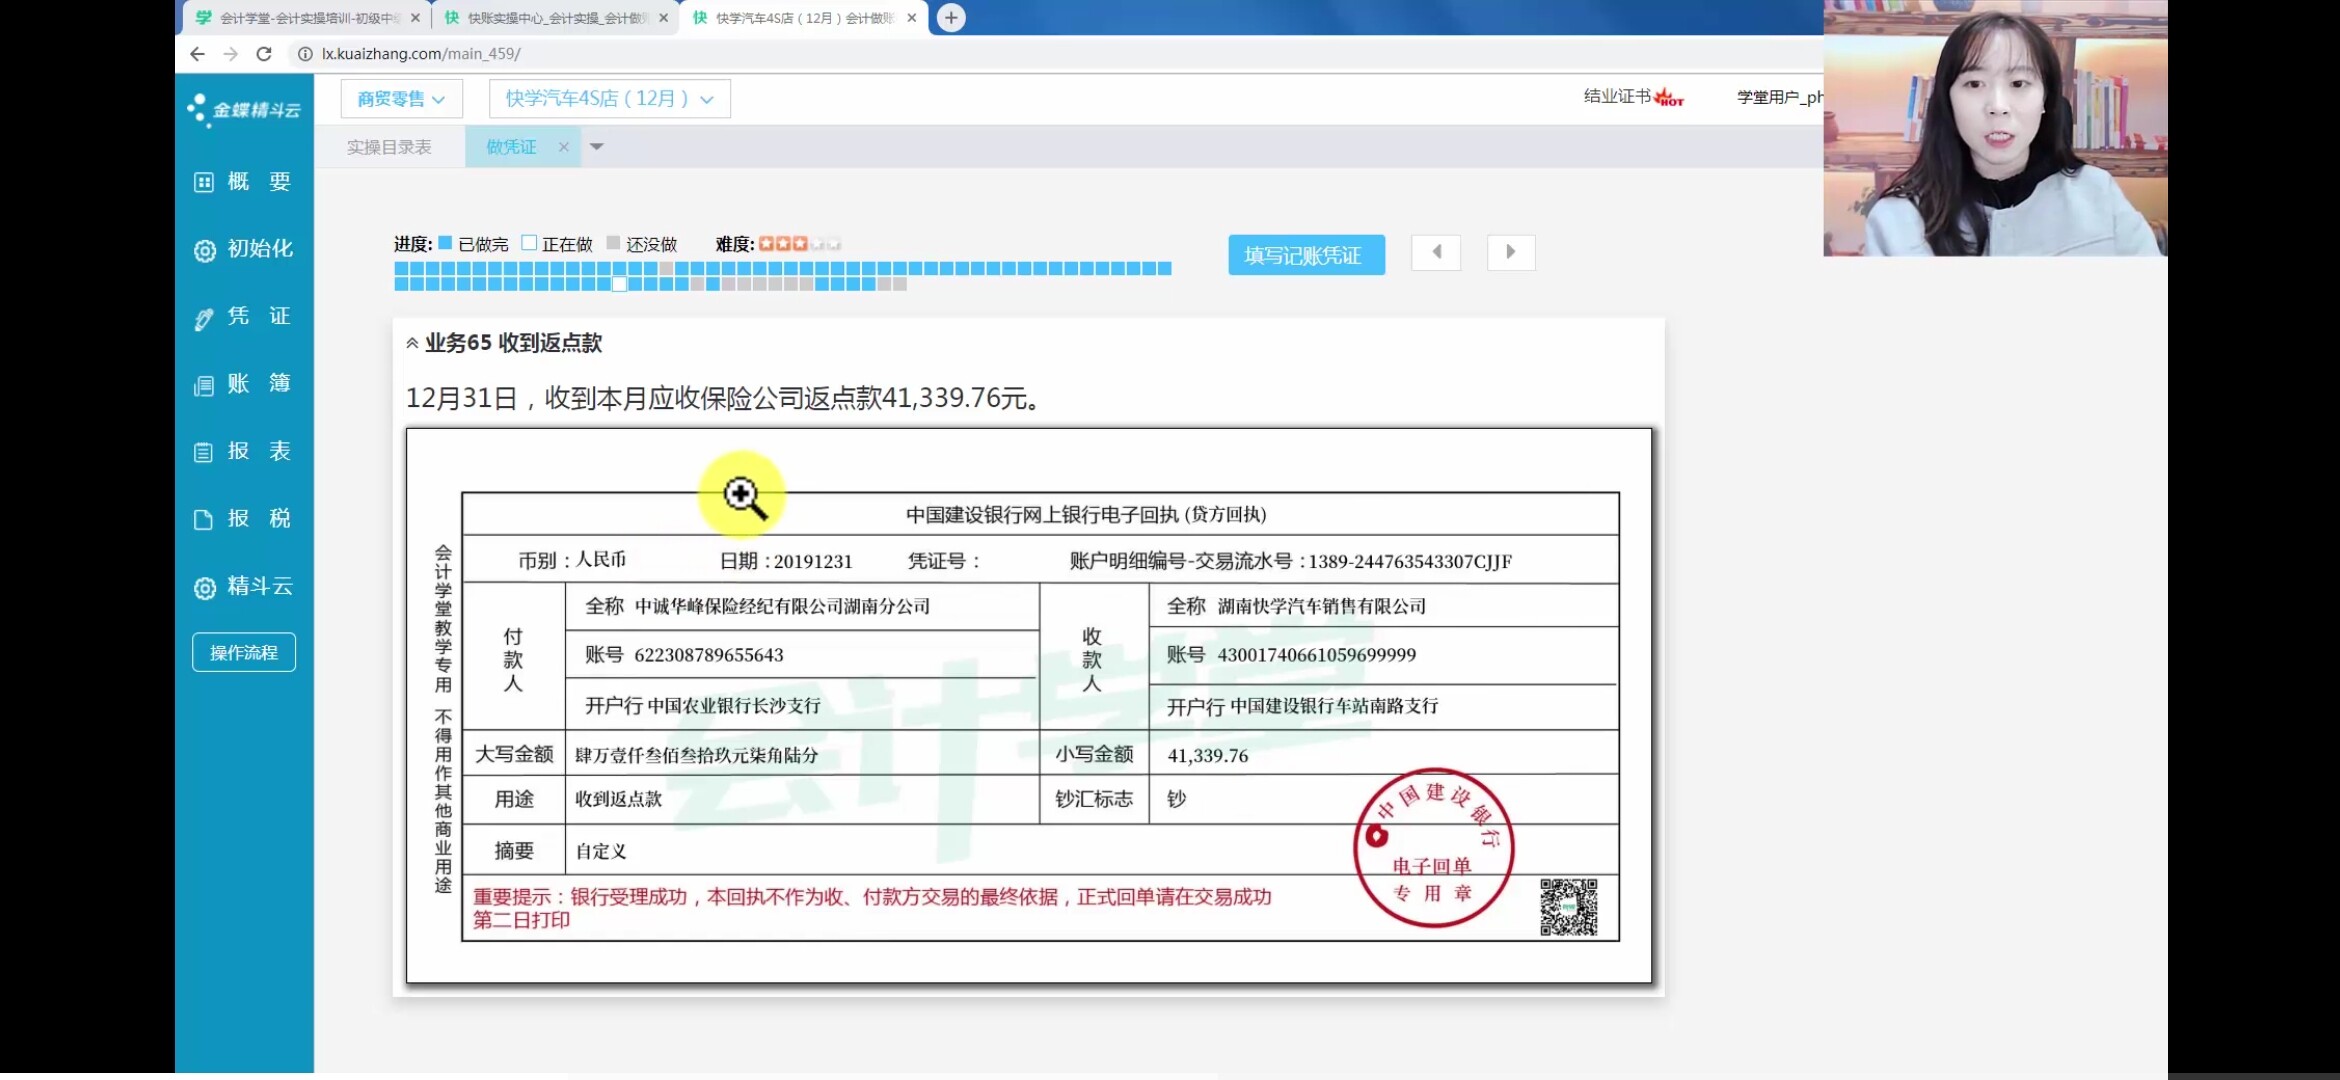
Task: Open a new browser tab
Action: point(951,18)
